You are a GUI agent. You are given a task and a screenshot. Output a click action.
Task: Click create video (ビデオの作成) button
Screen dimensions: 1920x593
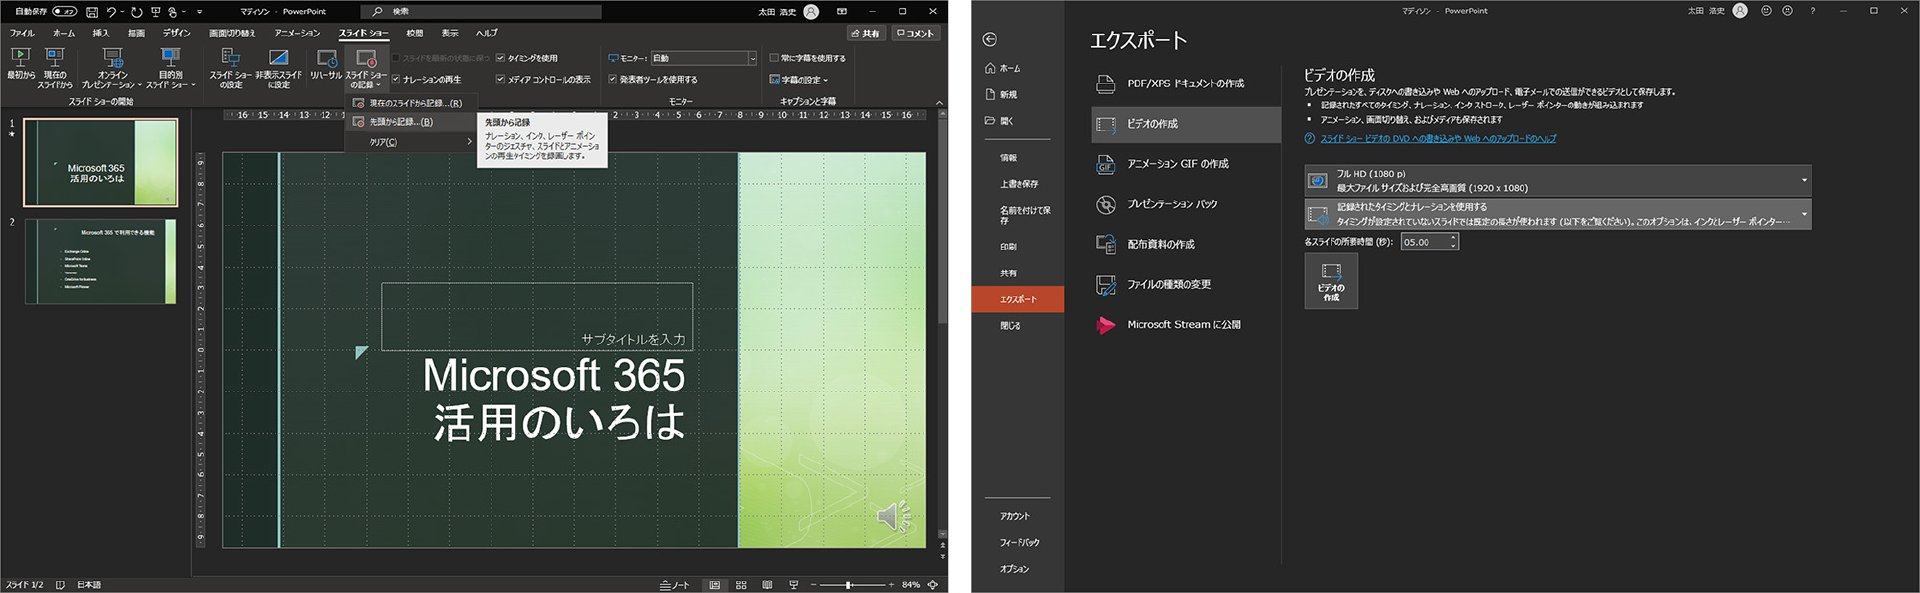click(x=1331, y=281)
